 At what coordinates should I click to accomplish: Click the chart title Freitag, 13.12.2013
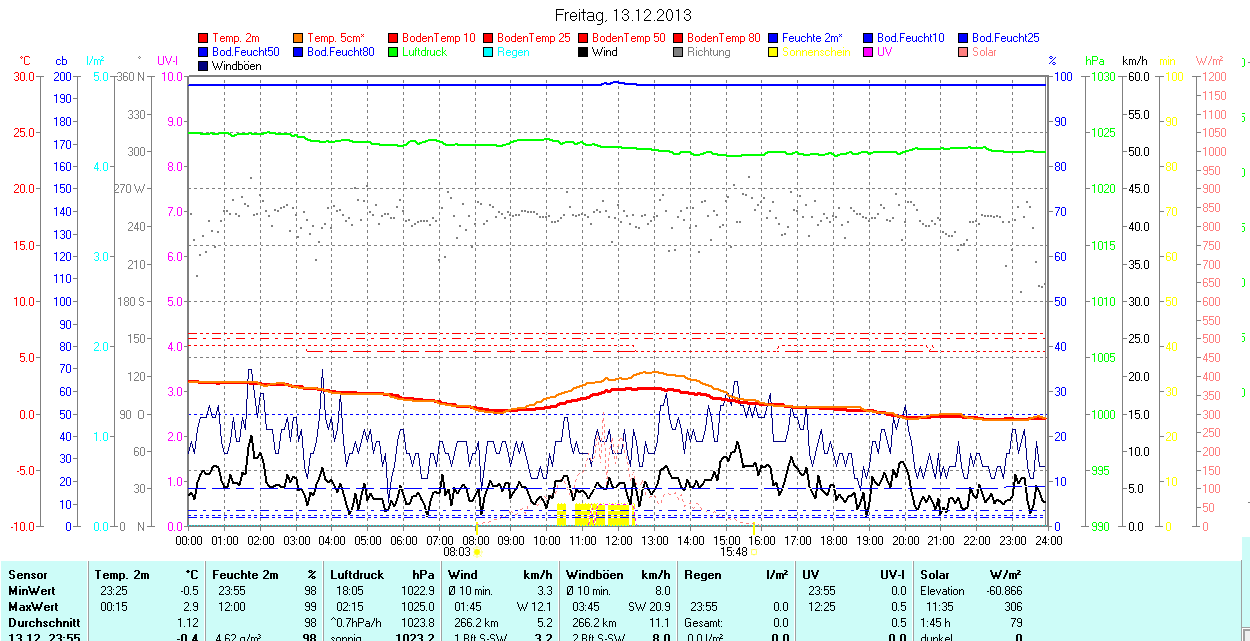pyautogui.click(x=623, y=16)
